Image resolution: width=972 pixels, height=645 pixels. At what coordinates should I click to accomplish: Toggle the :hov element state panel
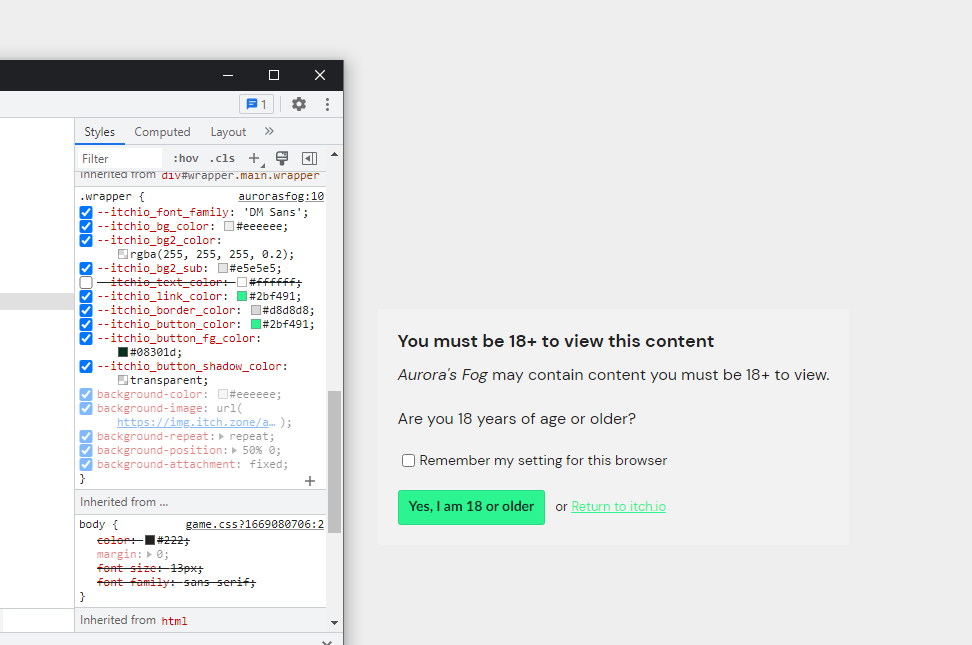tap(186, 158)
